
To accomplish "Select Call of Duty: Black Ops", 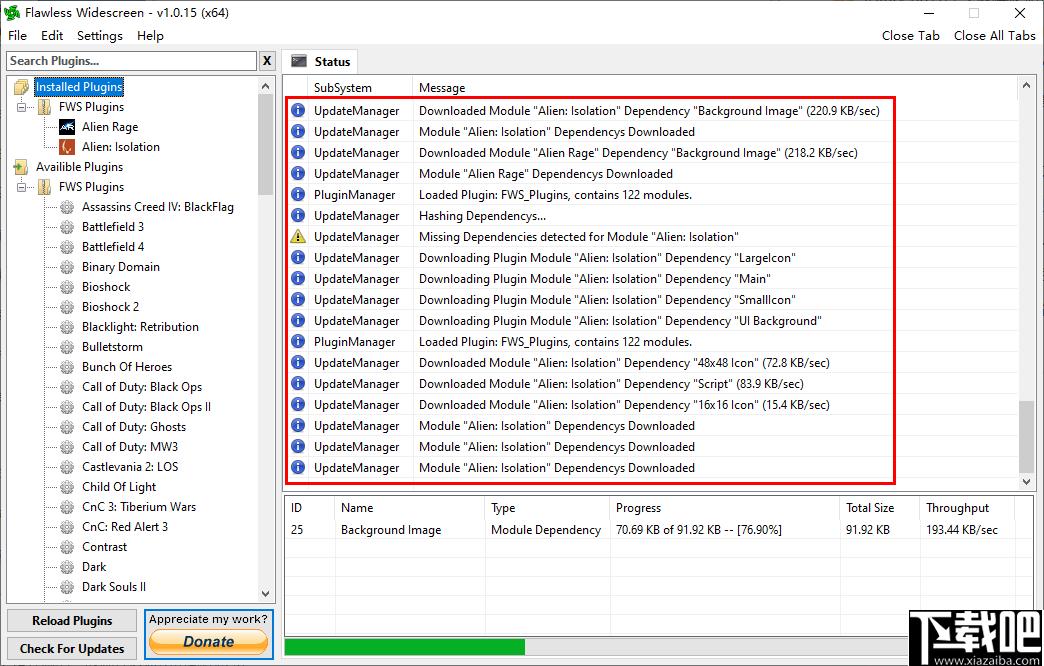I will [142, 387].
